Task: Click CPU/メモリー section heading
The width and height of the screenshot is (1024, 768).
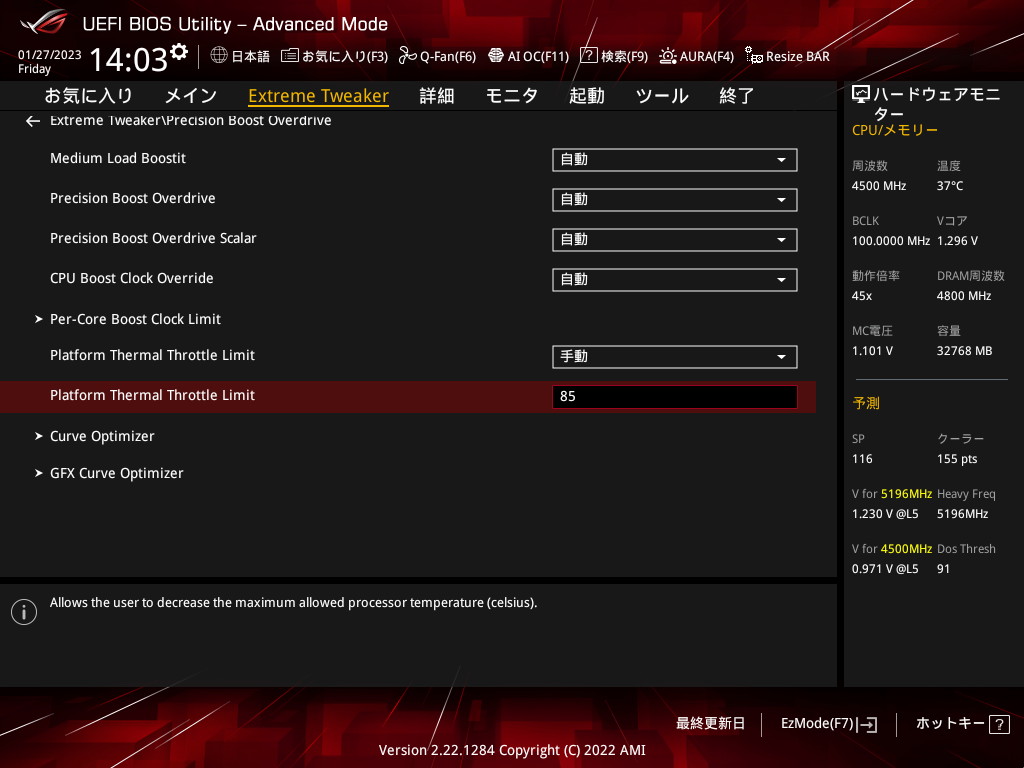Action: click(895, 130)
